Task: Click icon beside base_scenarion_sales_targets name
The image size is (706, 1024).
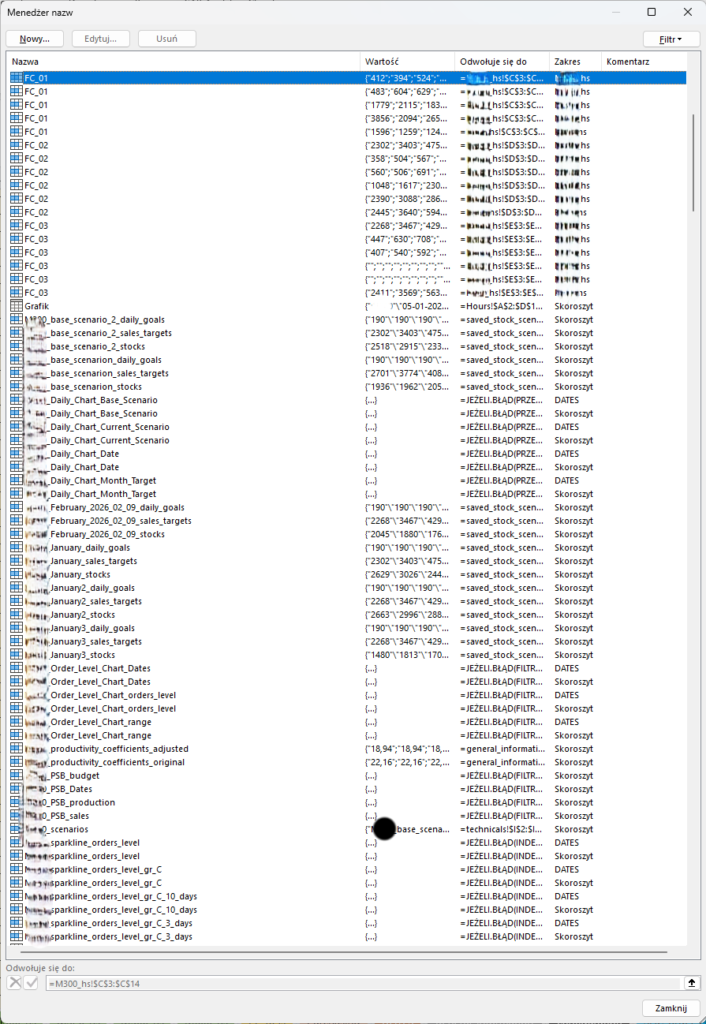Action: click(16, 373)
